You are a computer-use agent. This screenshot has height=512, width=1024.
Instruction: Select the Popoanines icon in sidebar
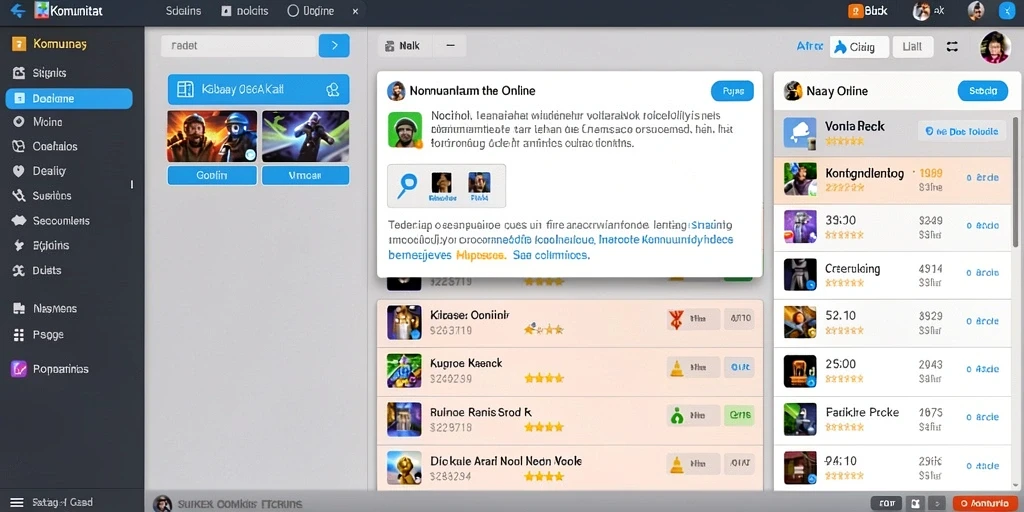19,369
